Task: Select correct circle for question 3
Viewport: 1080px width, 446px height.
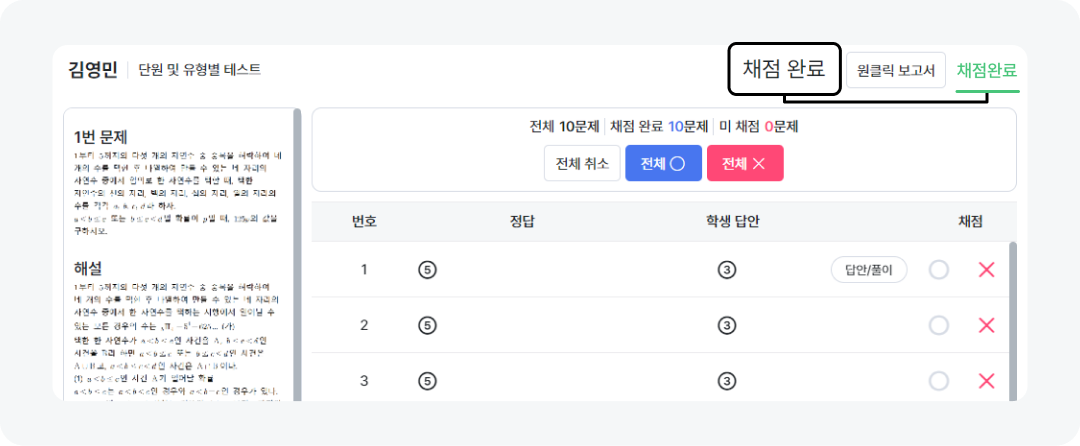Action: (x=938, y=381)
